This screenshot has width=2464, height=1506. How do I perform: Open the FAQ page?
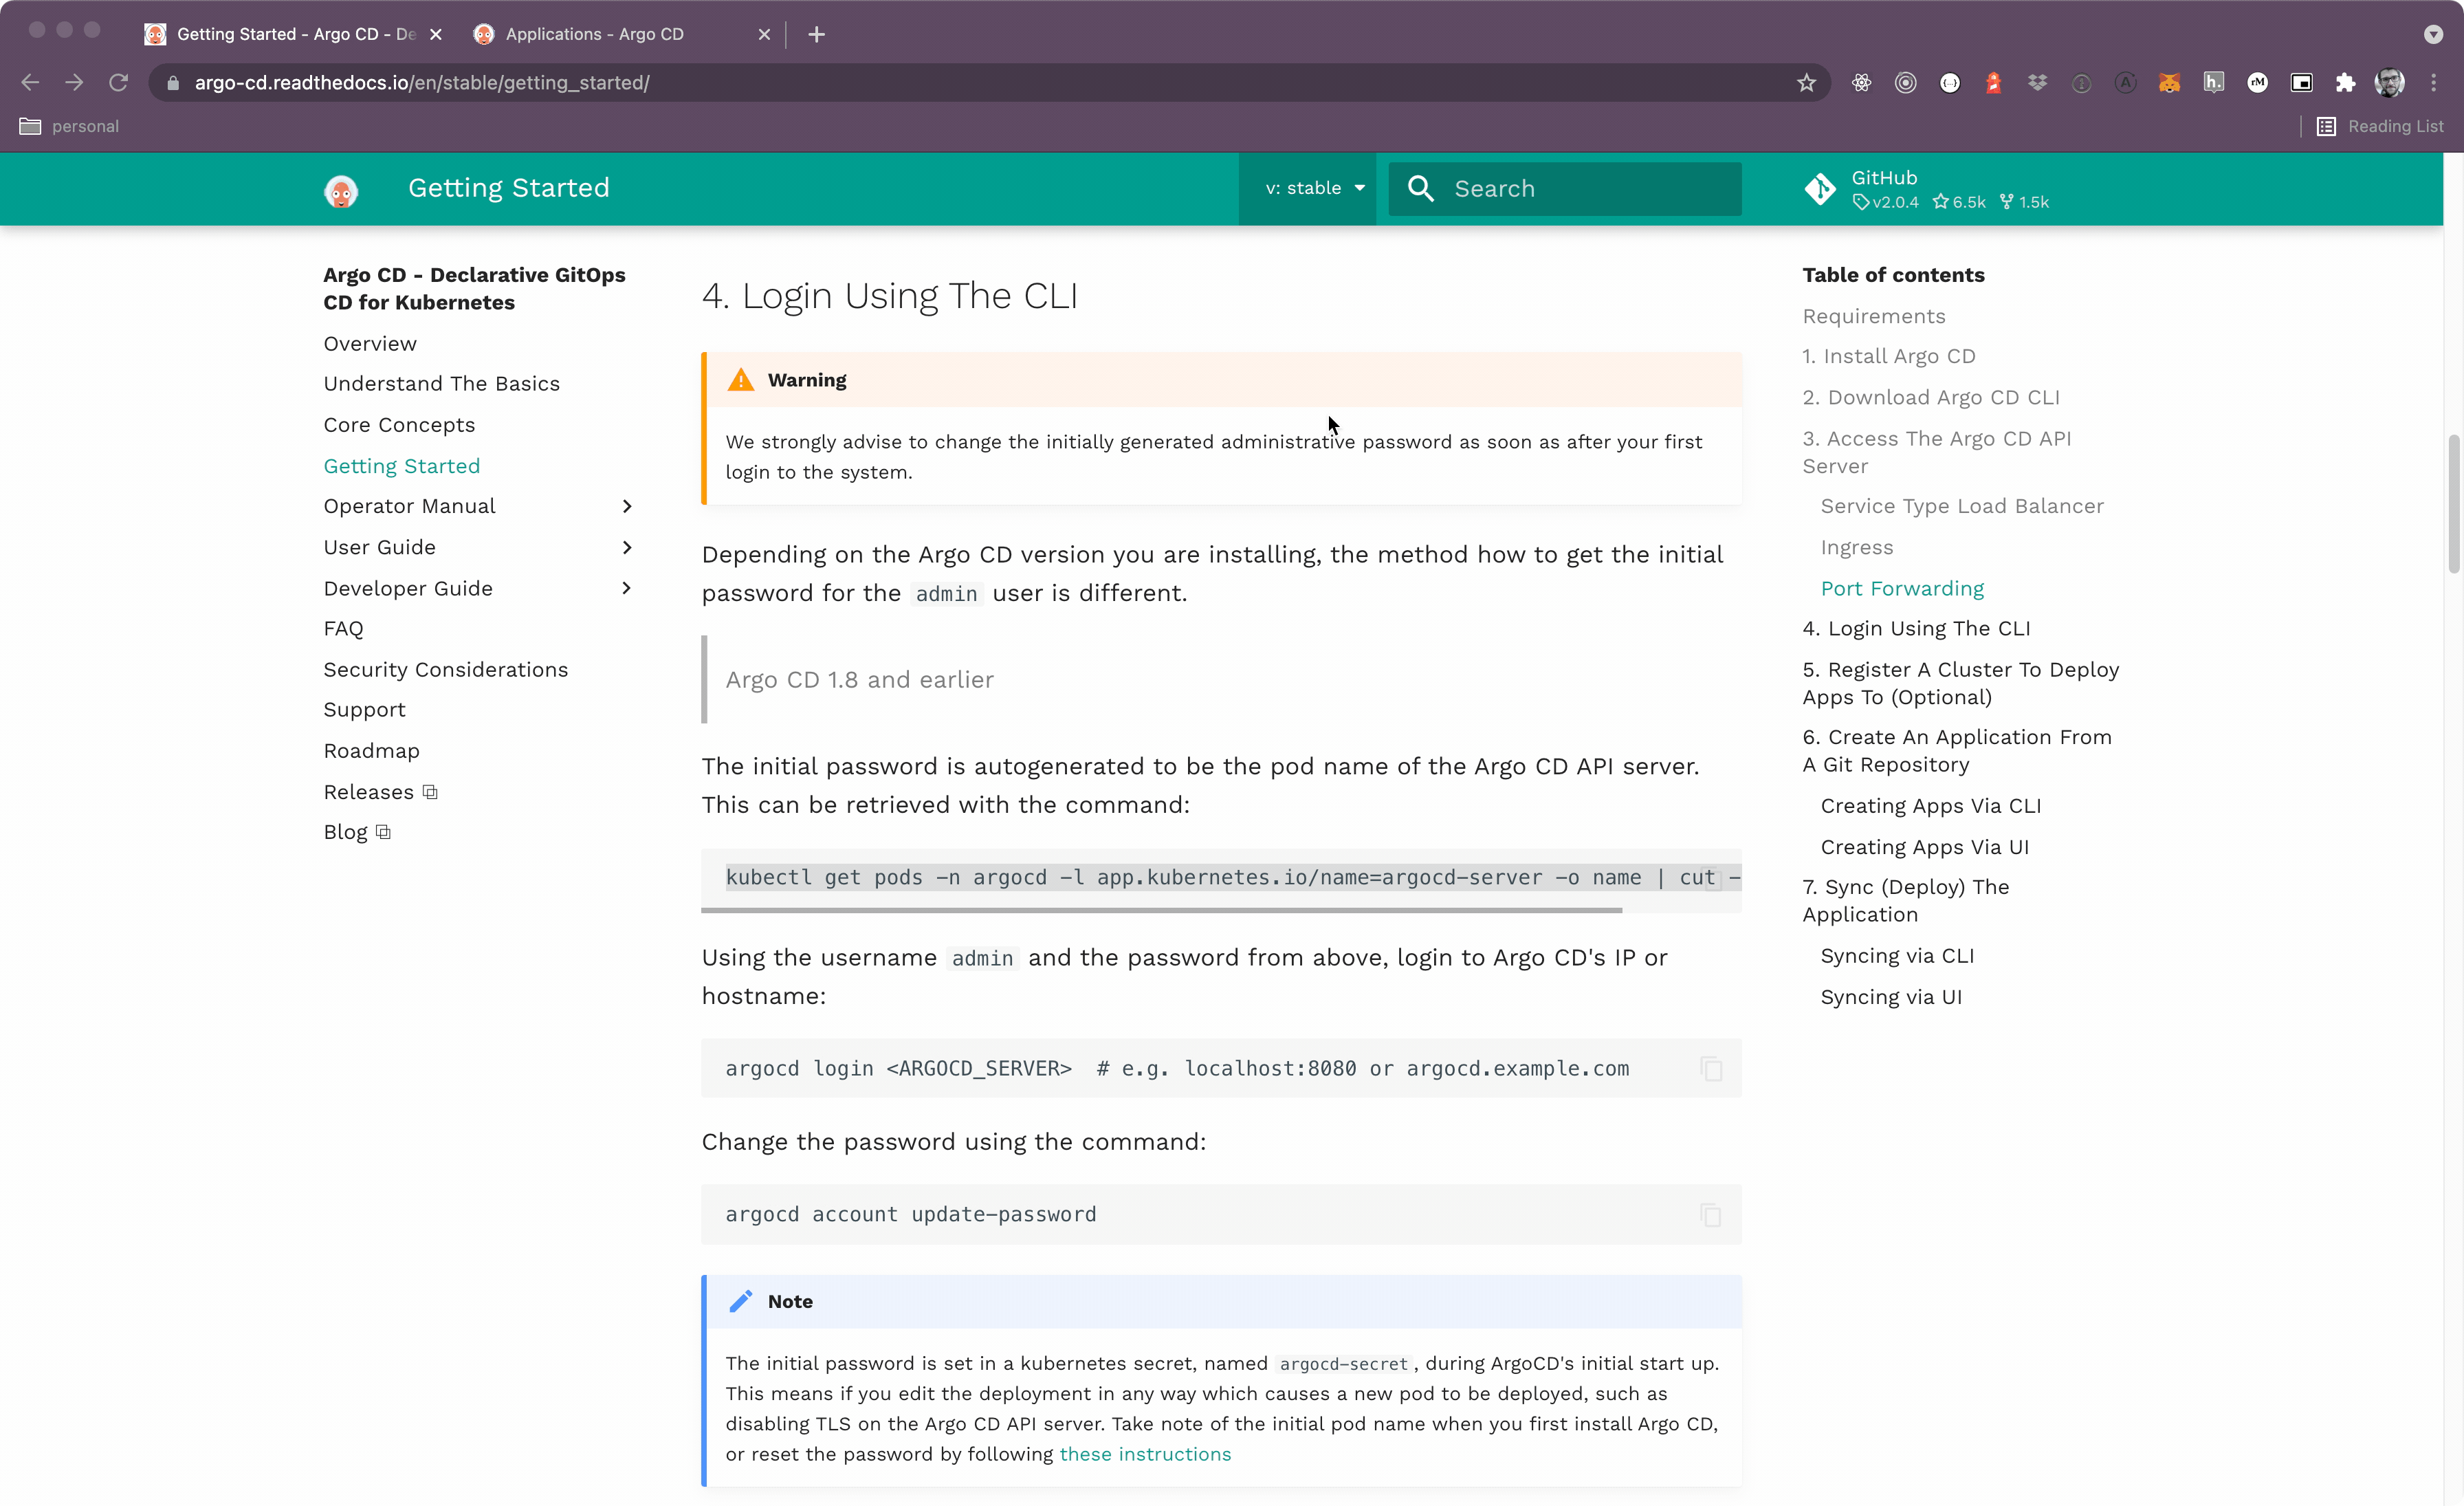343,628
